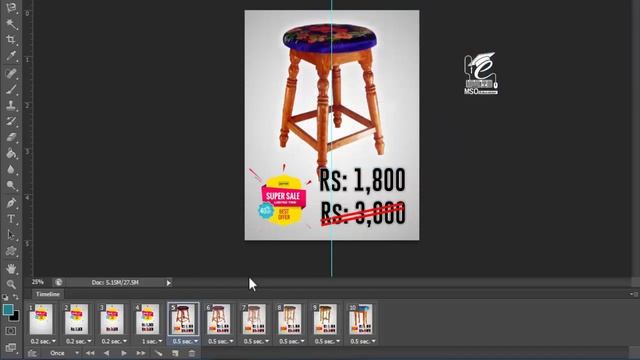Viewport: 640px width, 360px height.
Task: Click the tween animation frames icon
Action: 158,353
